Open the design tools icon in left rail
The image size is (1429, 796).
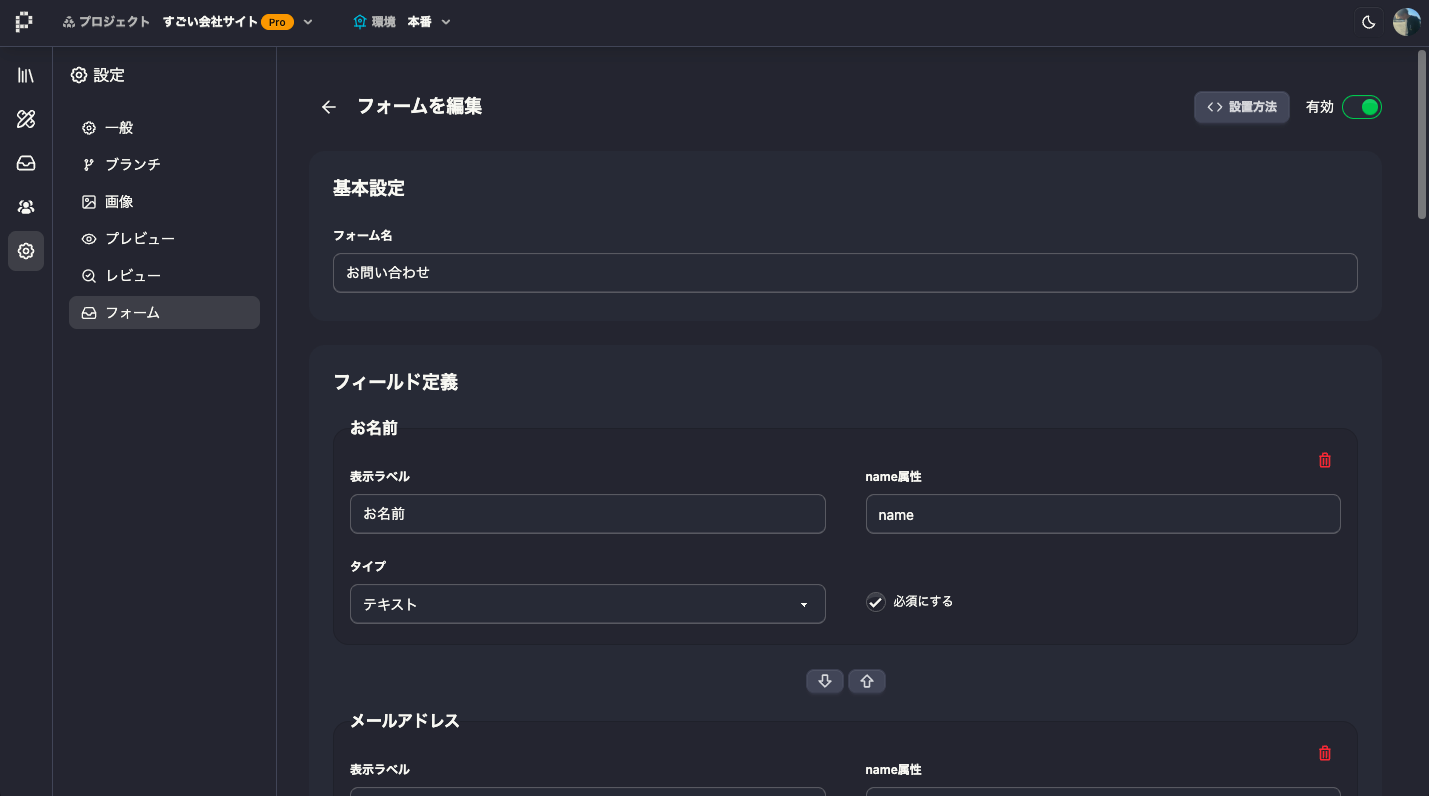[x=26, y=119]
